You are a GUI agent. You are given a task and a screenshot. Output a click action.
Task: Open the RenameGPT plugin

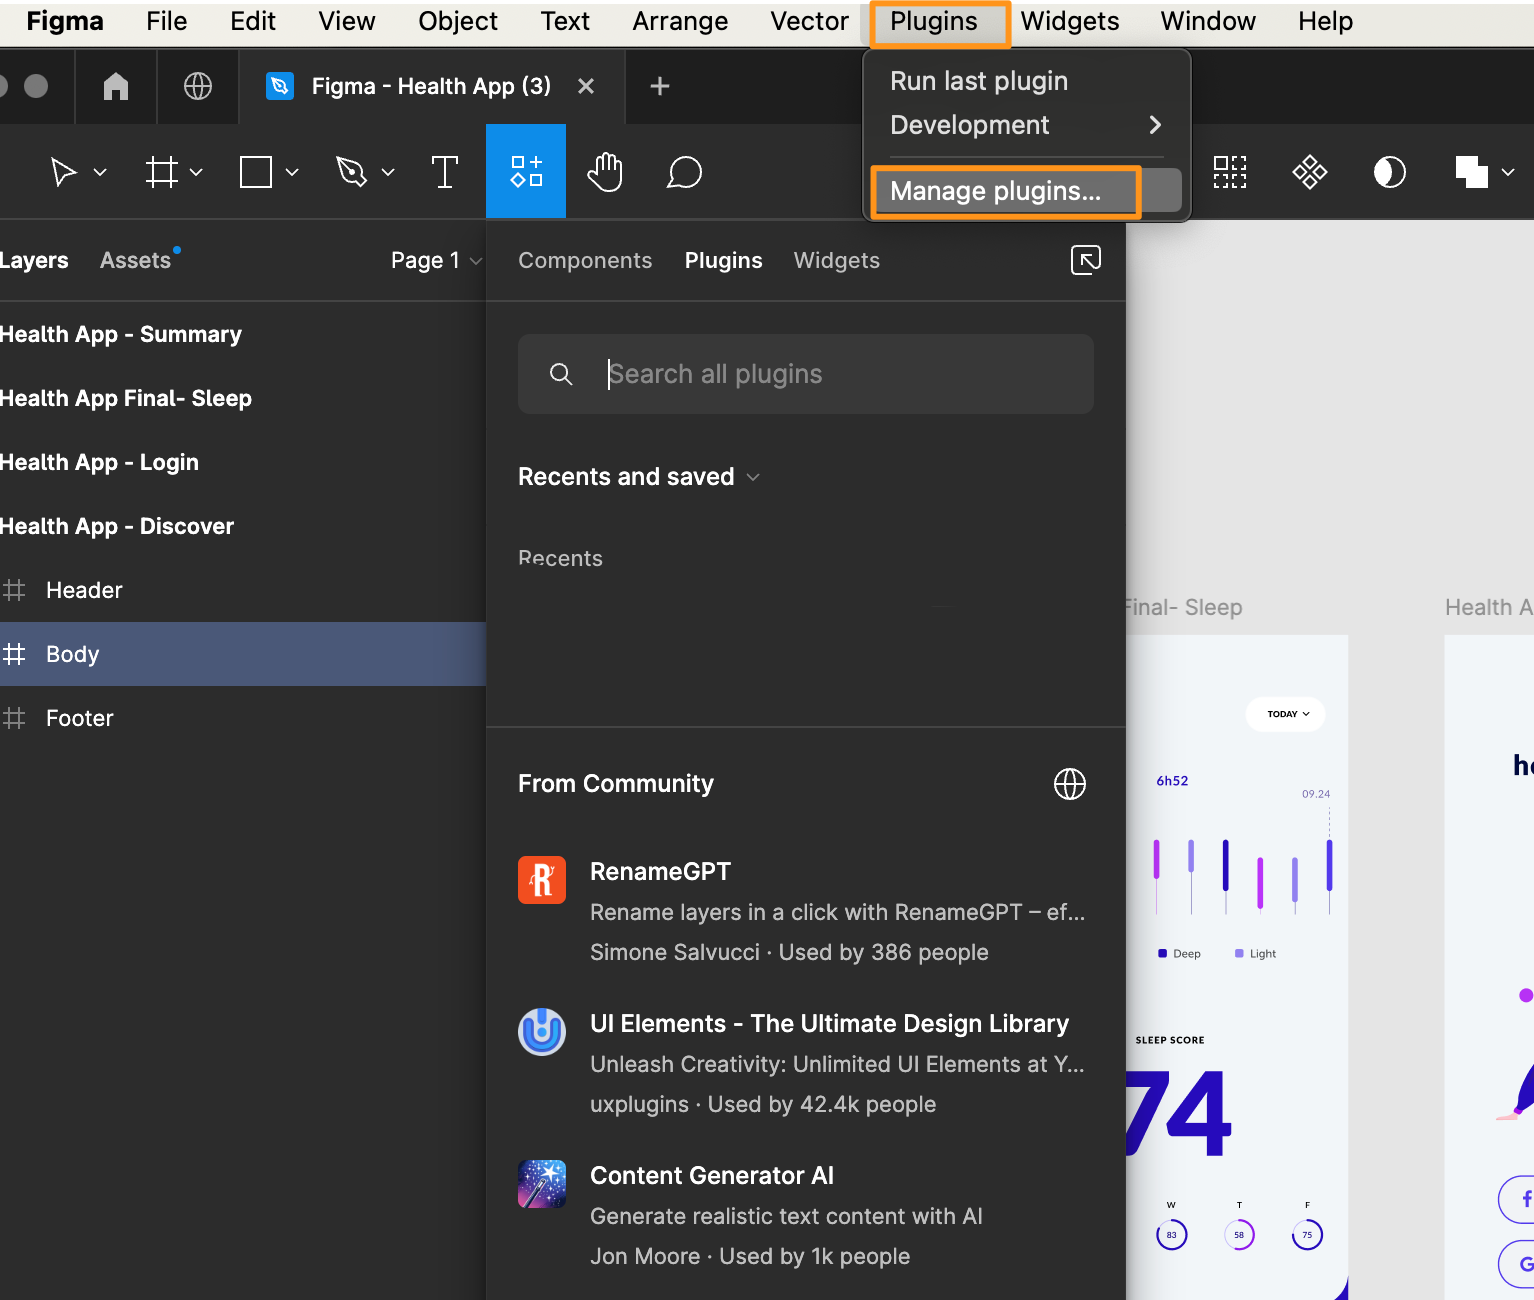point(806,912)
